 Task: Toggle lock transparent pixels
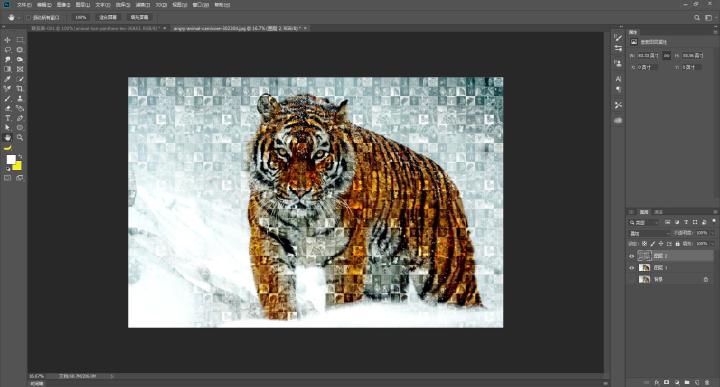click(644, 244)
